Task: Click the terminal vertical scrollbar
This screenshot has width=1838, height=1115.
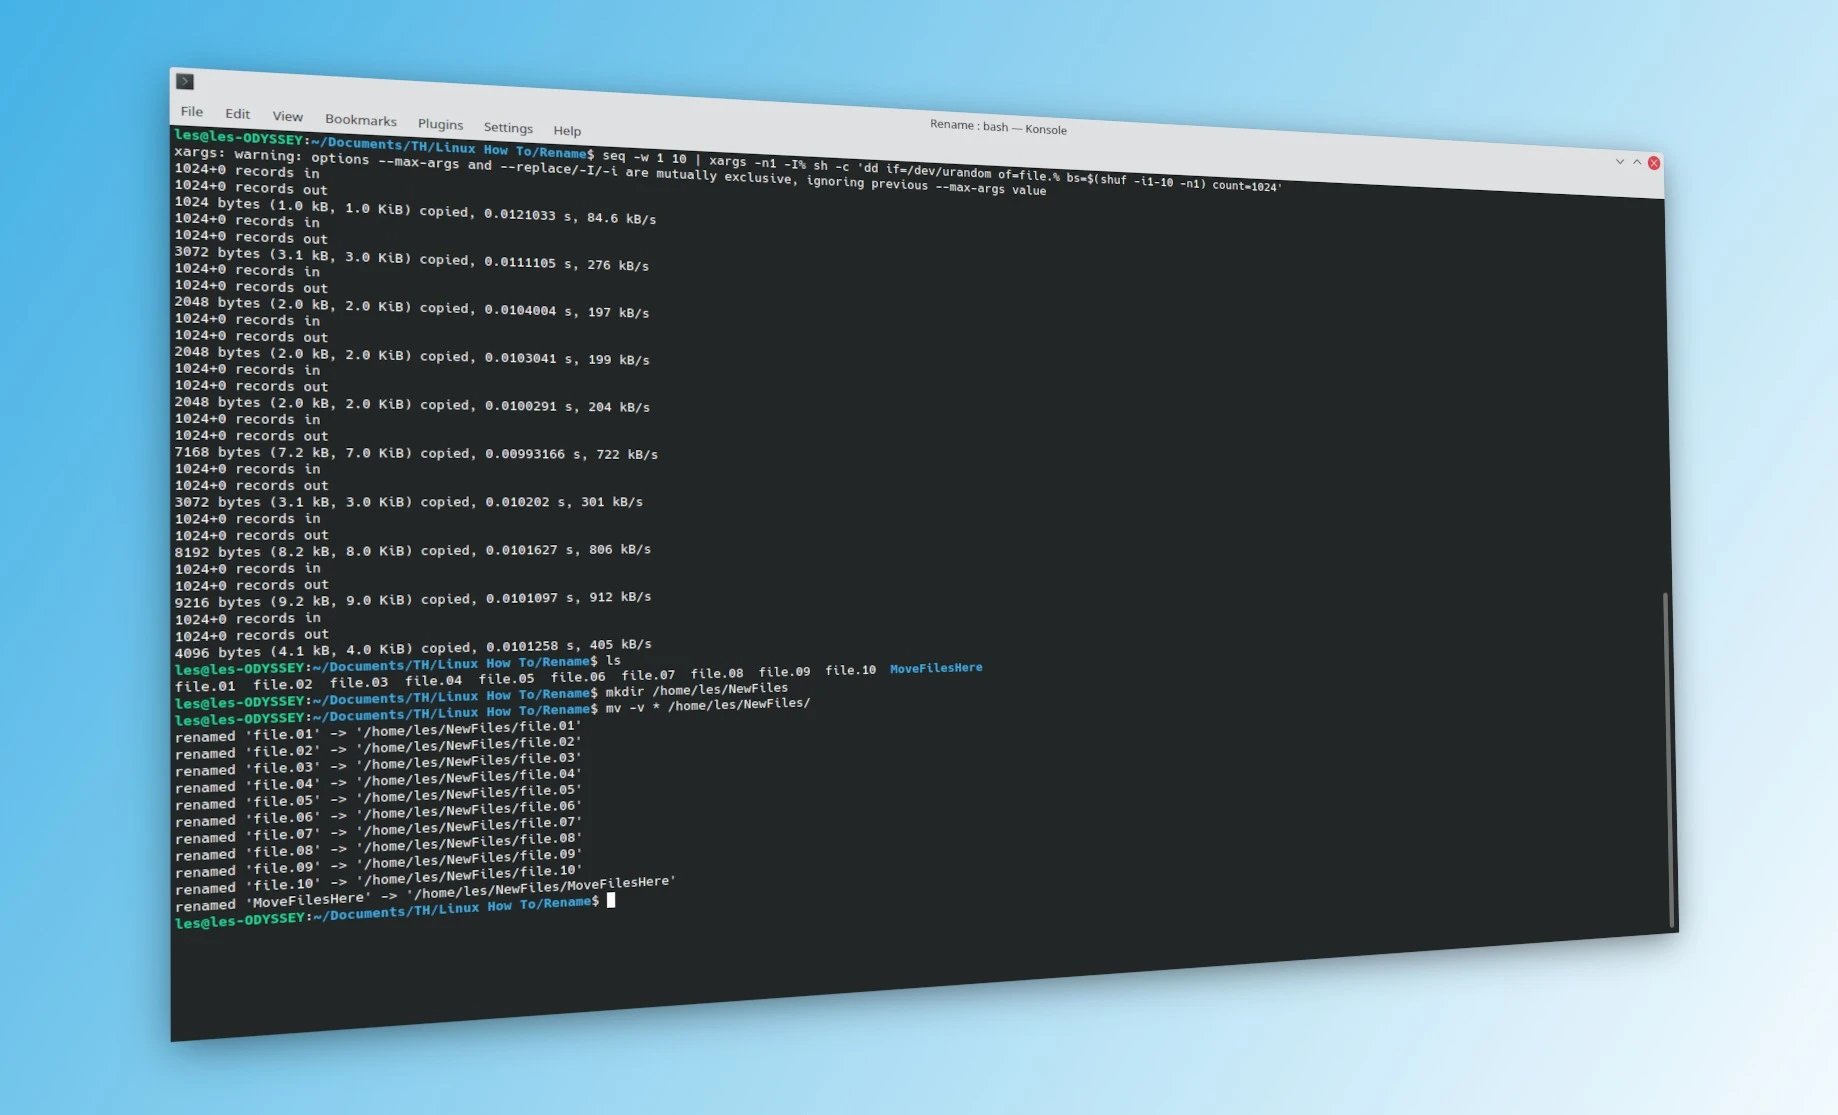Action: point(1667,760)
